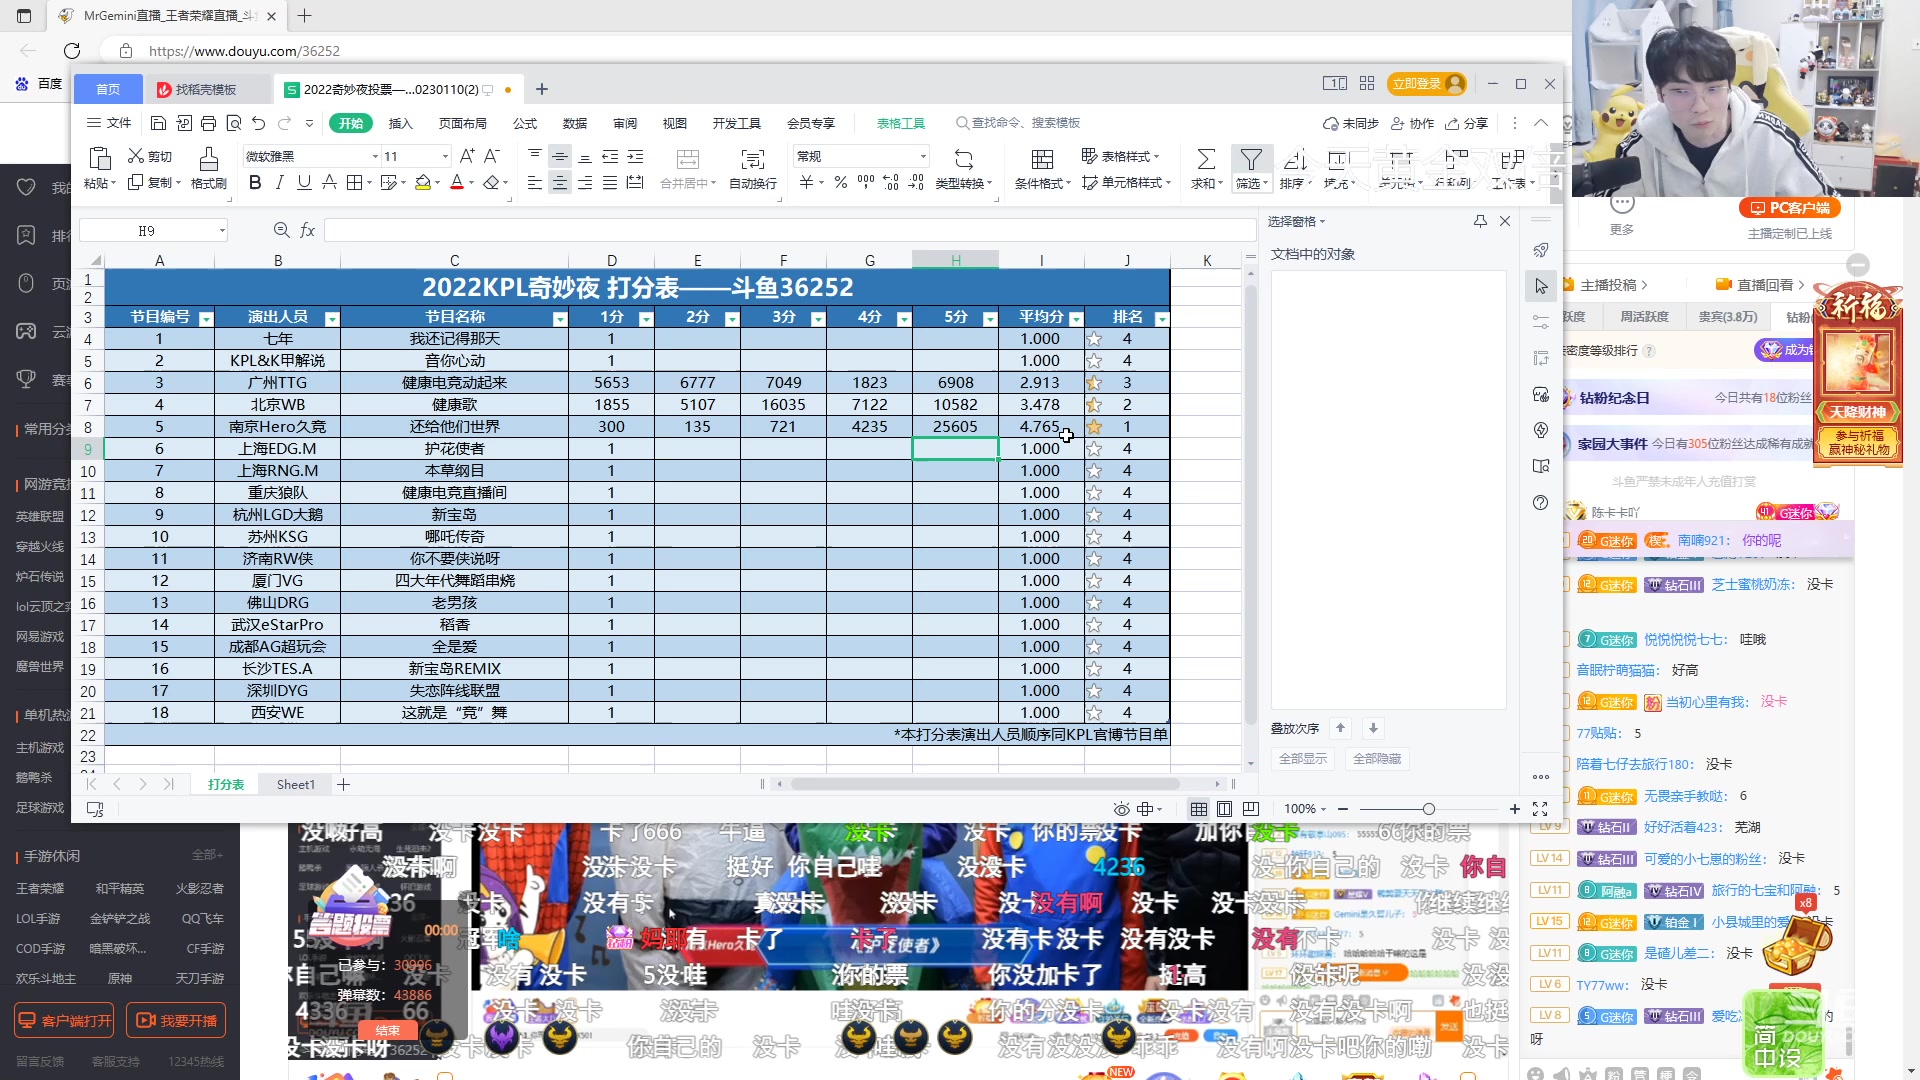
Task: Click 我要开播 button on Douyu page
Action: 176,1021
